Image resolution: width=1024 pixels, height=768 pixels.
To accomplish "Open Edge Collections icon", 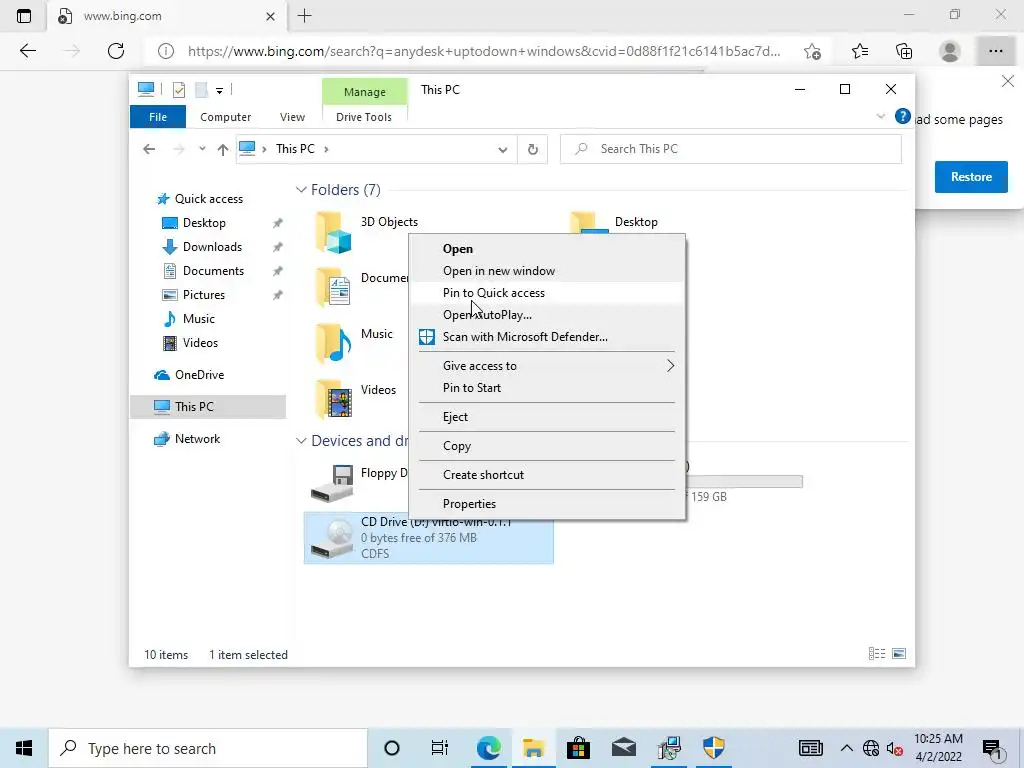I will coord(904,51).
